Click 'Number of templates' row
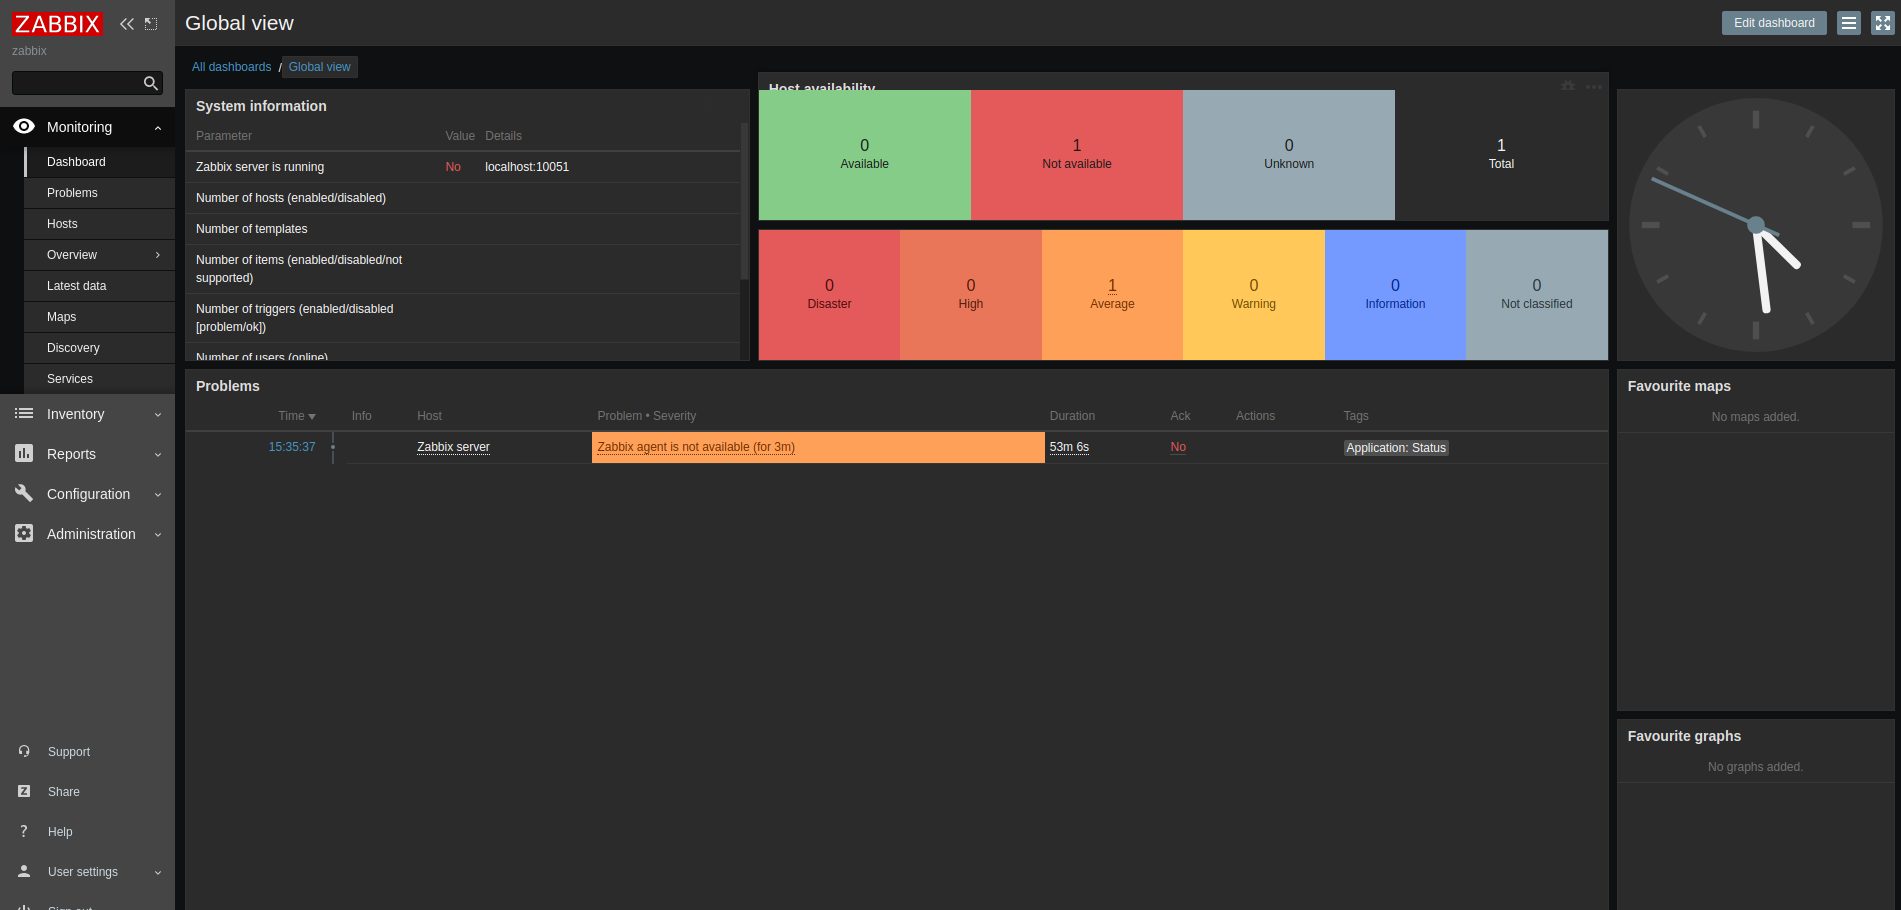The height and width of the screenshot is (910, 1901). [463, 229]
